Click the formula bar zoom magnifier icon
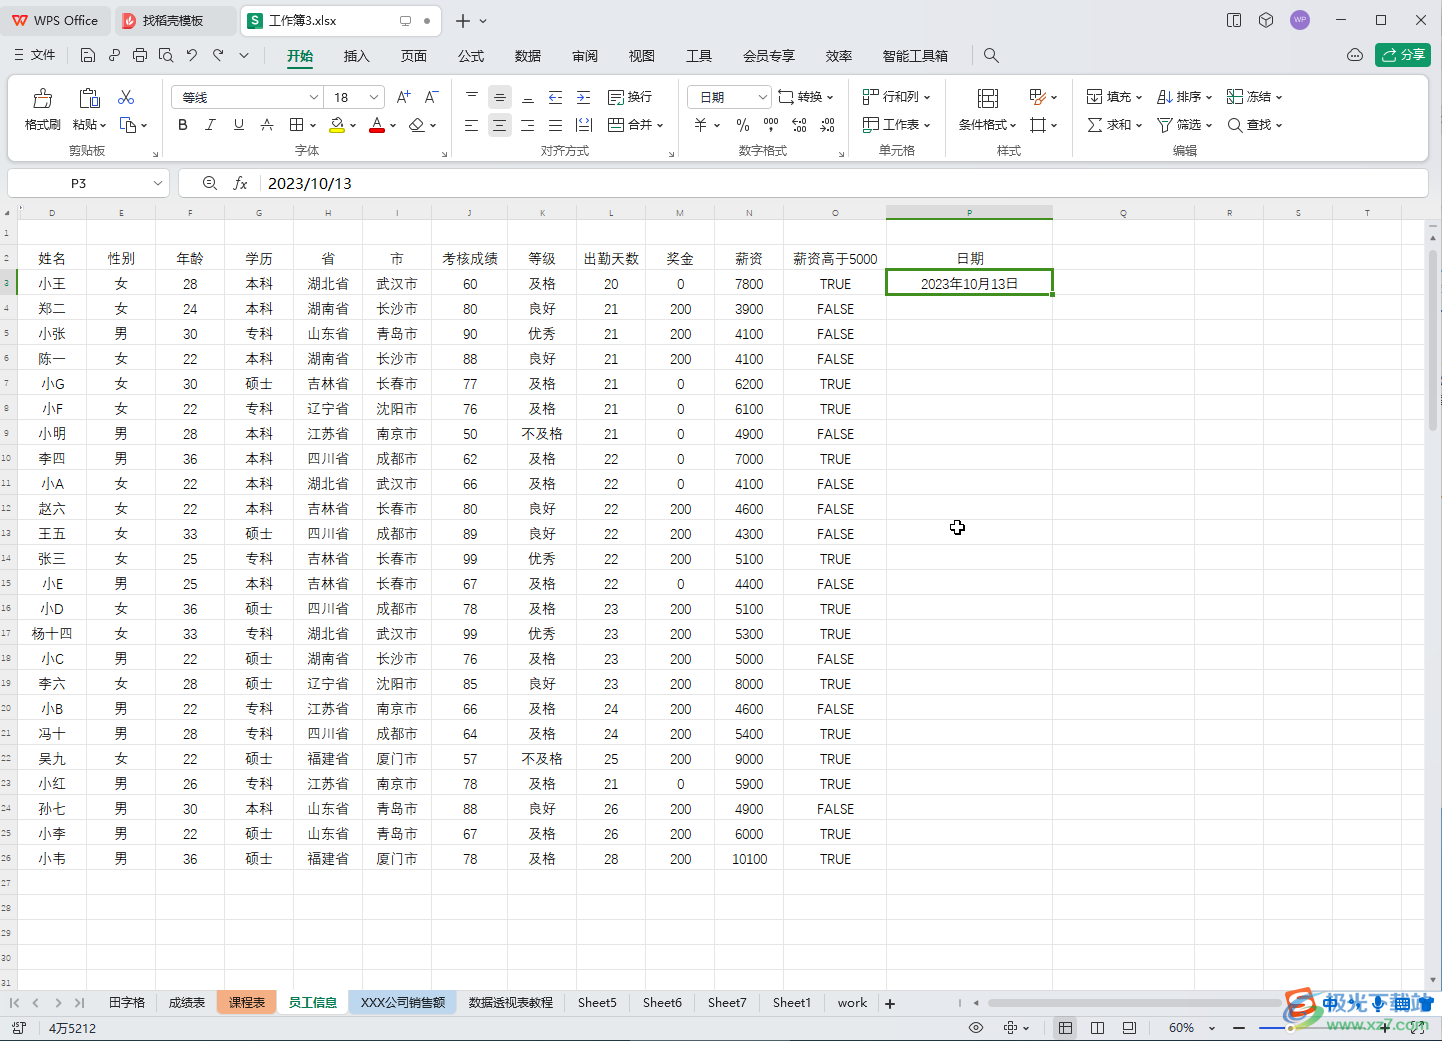The image size is (1442, 1041). coord(209,183)
